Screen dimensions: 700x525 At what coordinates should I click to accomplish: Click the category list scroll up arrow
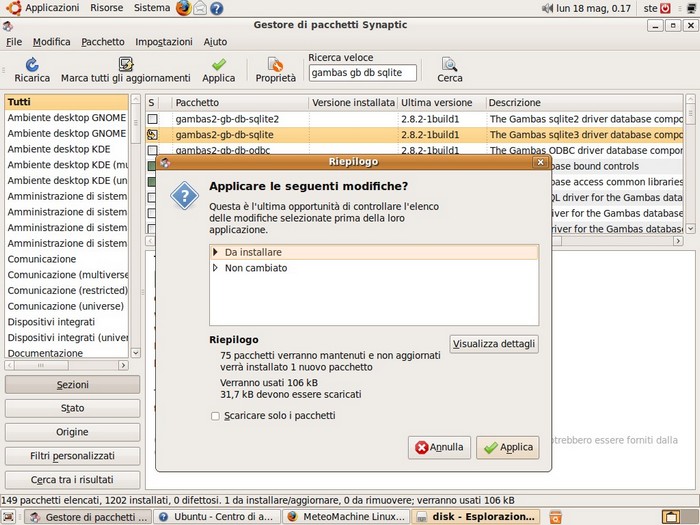click(x=136, y=99)
